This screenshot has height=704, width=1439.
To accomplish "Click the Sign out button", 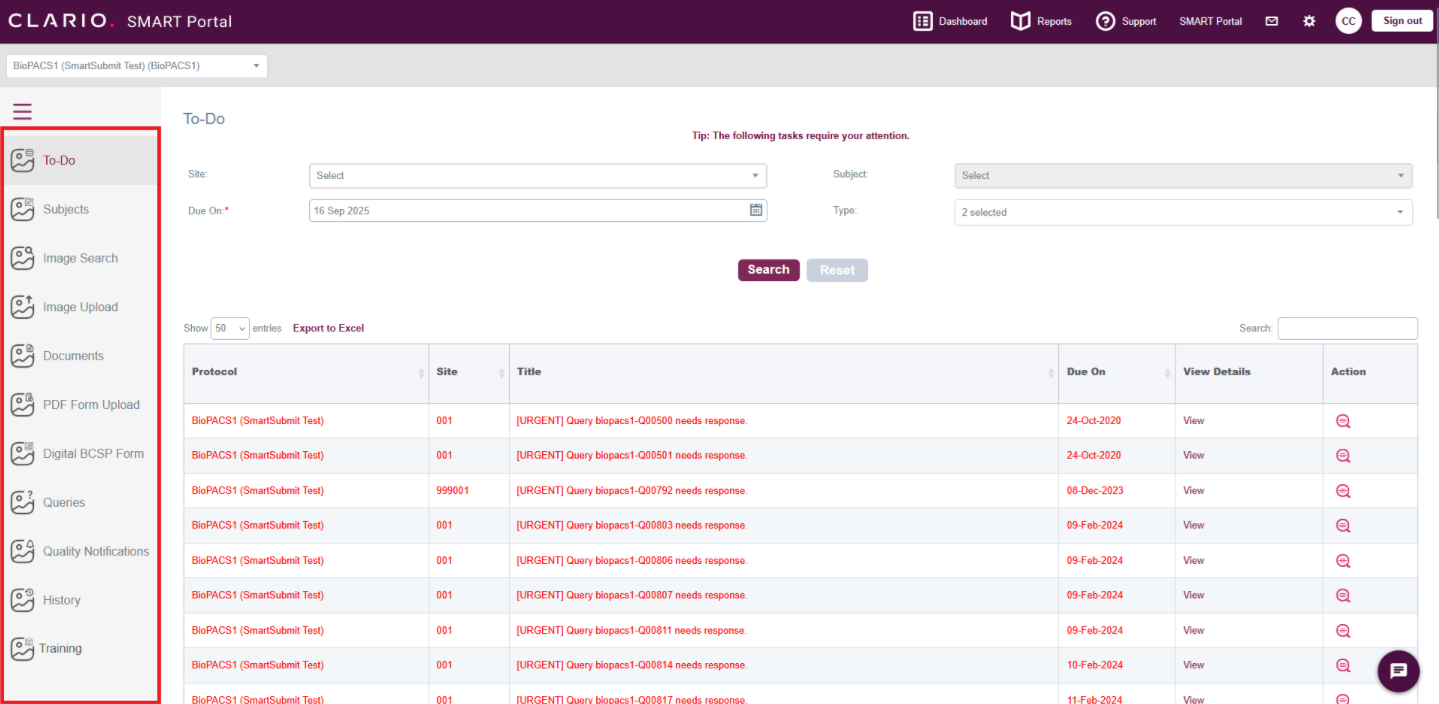I will click(x=1402, y=21).
